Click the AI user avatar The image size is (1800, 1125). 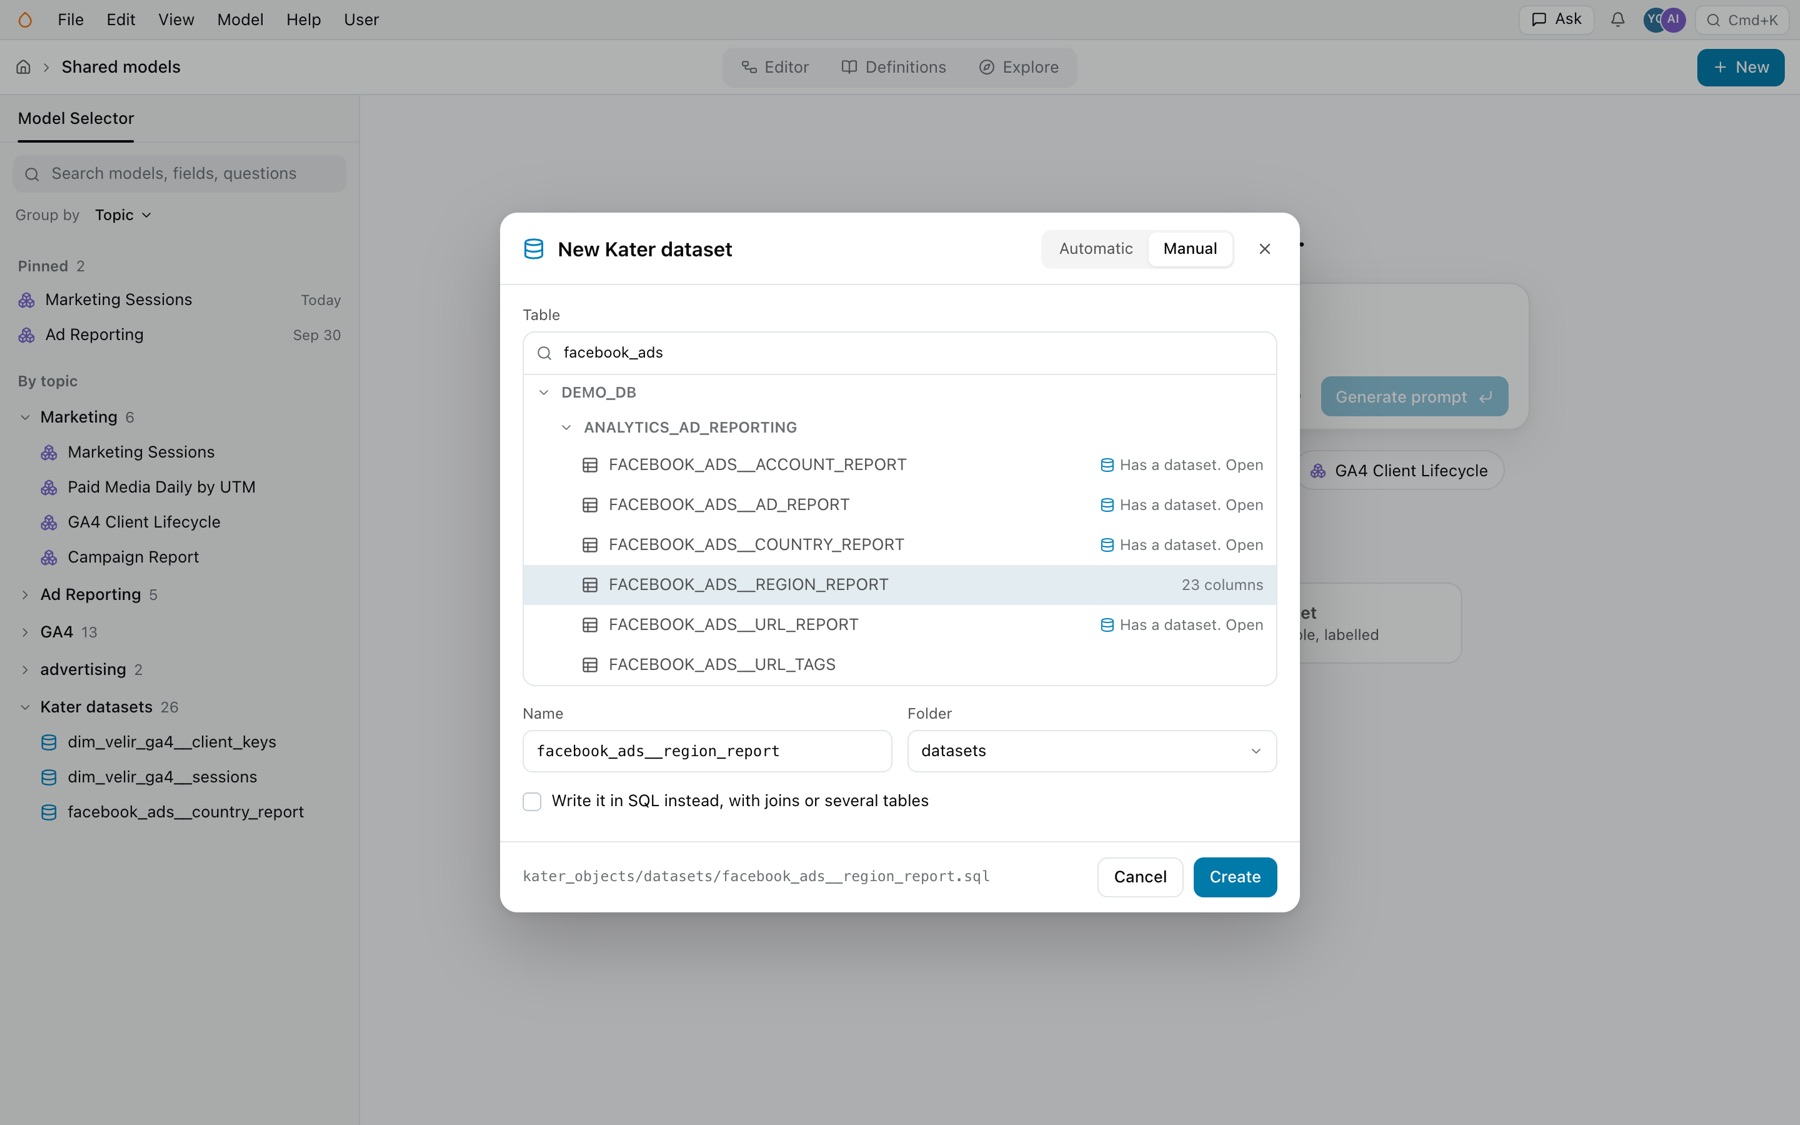[x=1674, y=19]
